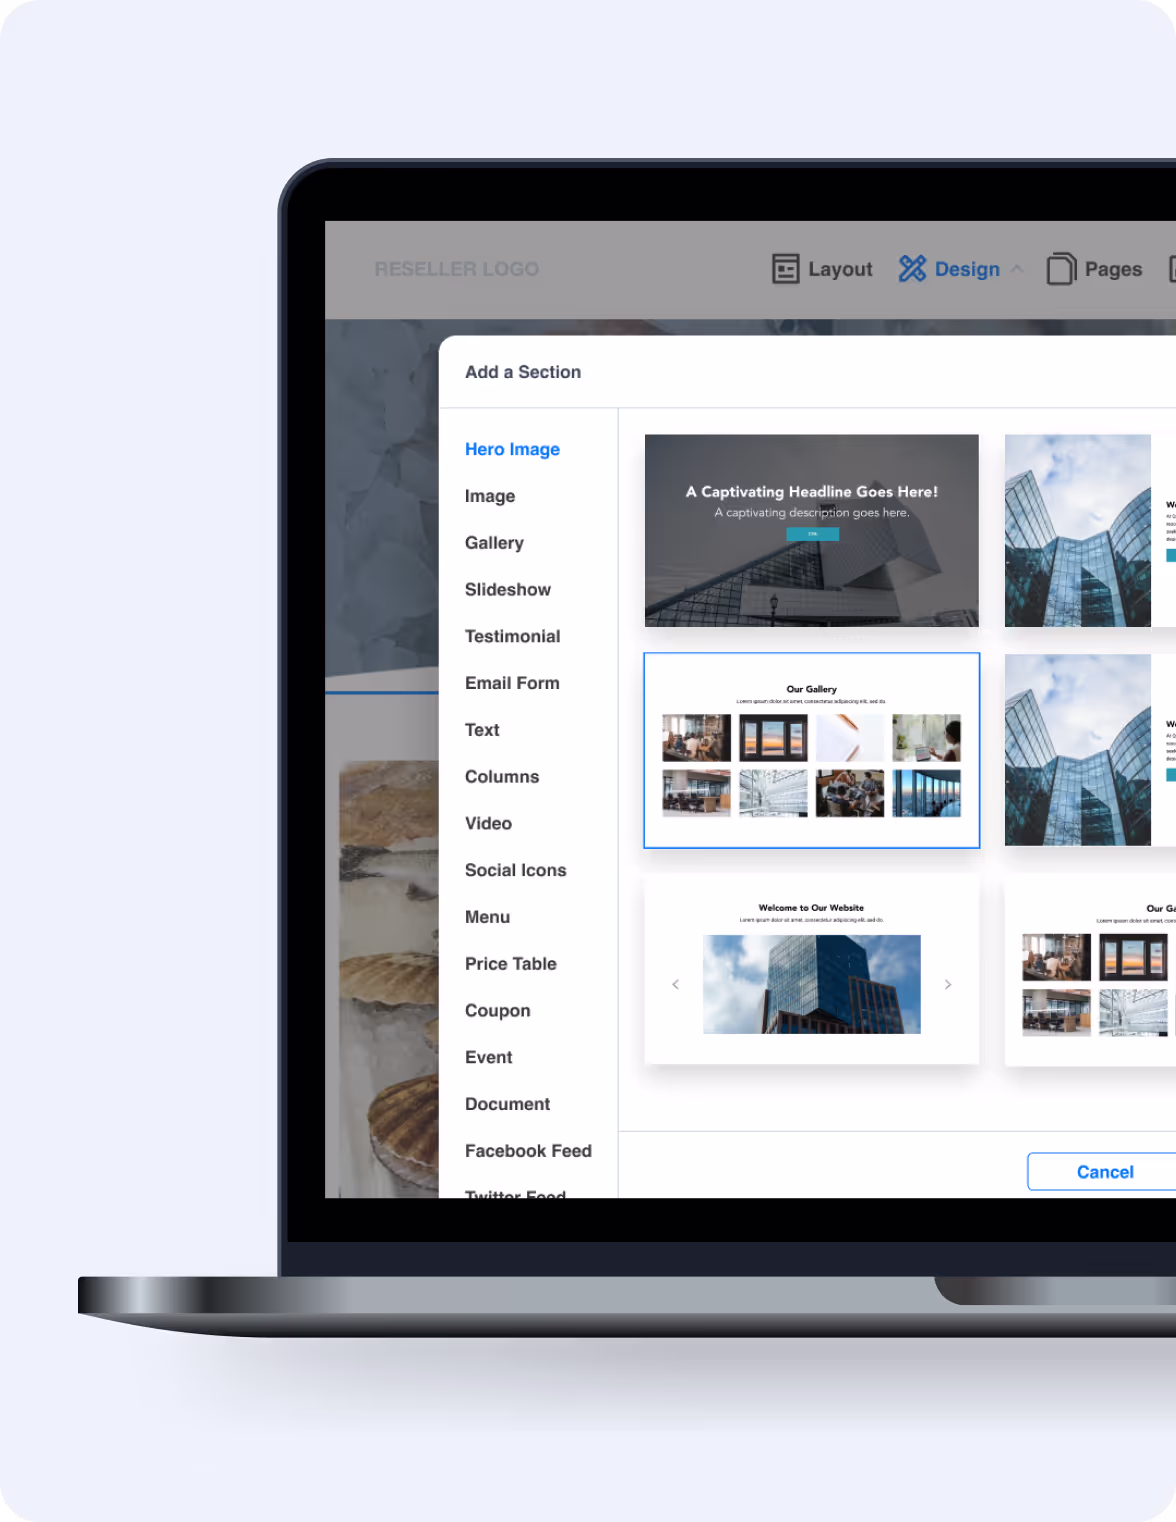The width and height of the screenshot is (1176, 1522).
Task: Choose the Welcome to Our Website slideshow template
Action: click(812, 970)
